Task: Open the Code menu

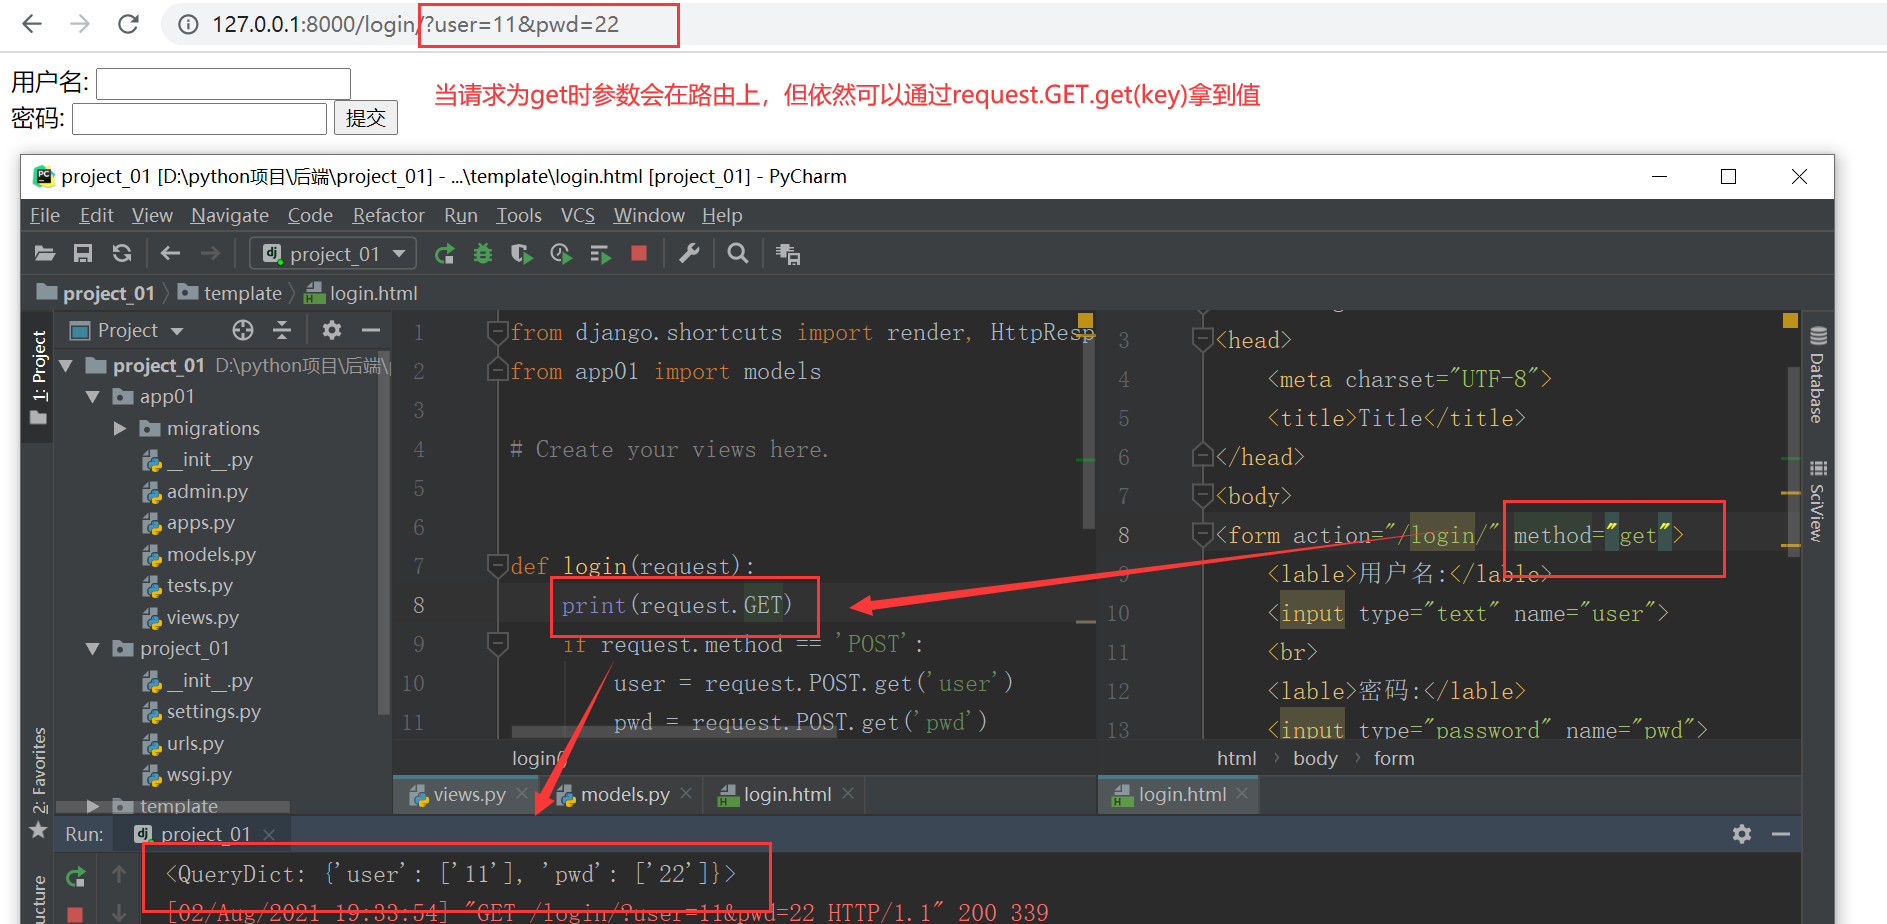Action: tap(310, 215)
